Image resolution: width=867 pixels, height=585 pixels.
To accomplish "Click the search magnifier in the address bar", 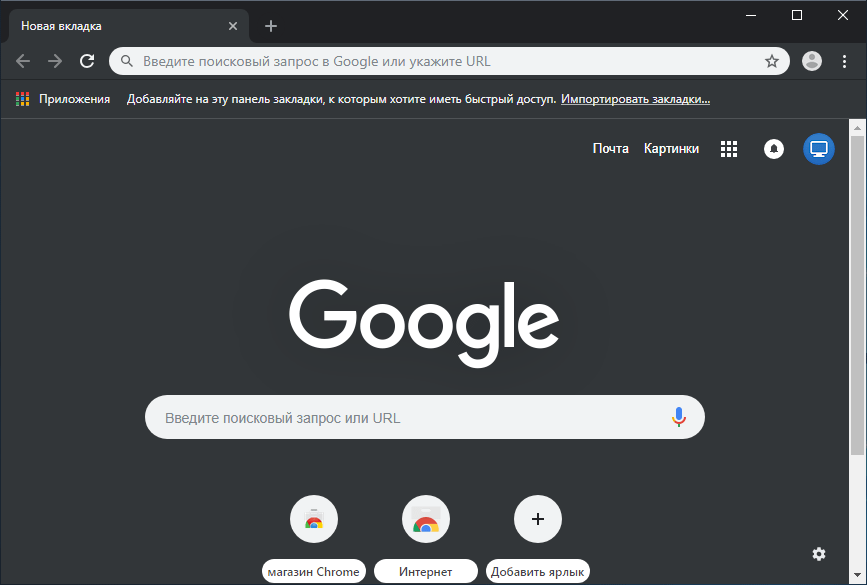I will [x=127, y=61].
